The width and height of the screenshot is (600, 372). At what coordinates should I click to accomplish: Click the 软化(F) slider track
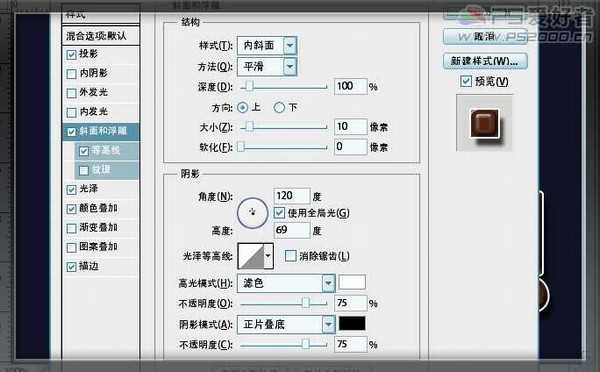point(284,147)
